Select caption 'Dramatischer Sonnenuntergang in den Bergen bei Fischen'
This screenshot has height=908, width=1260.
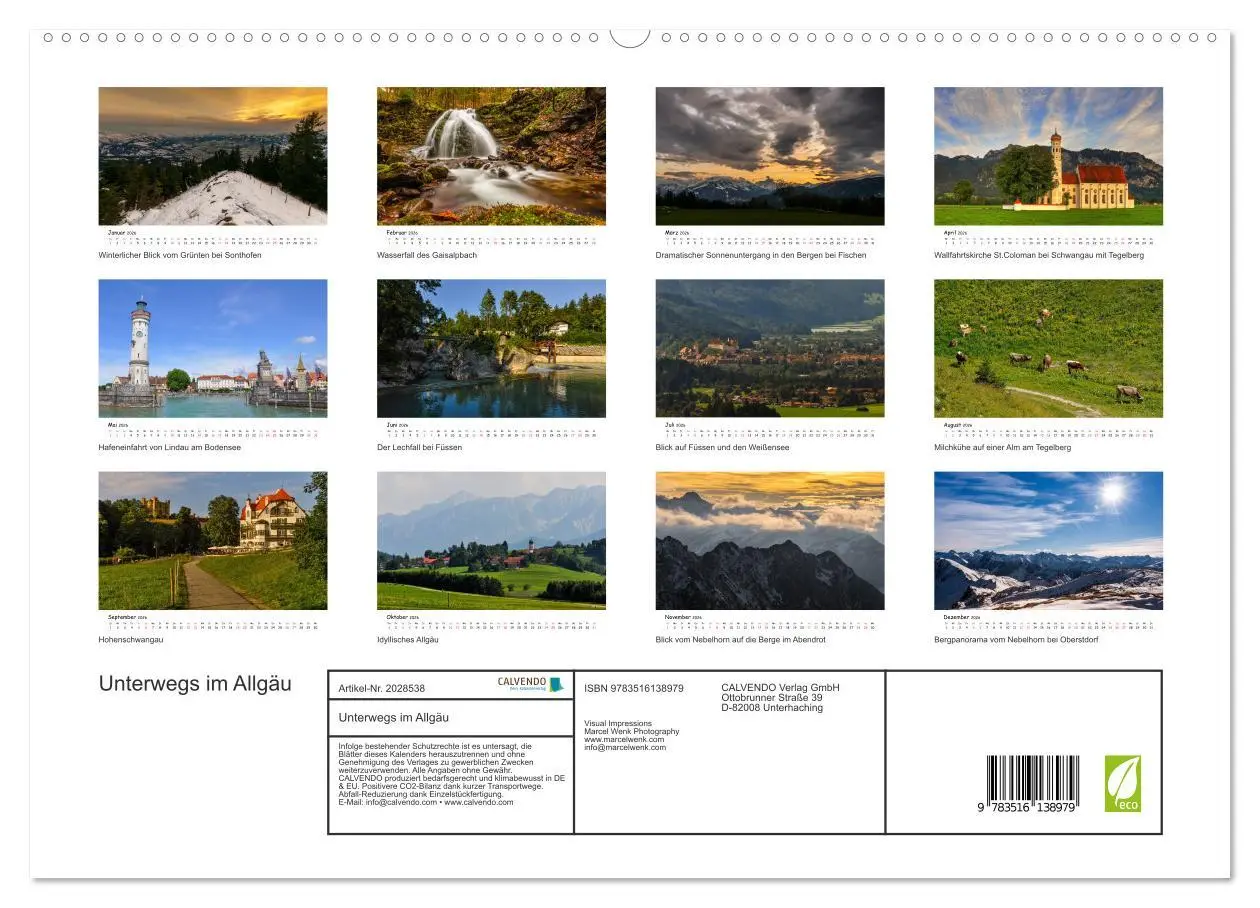pyautogui.click(x=761, y=255)
